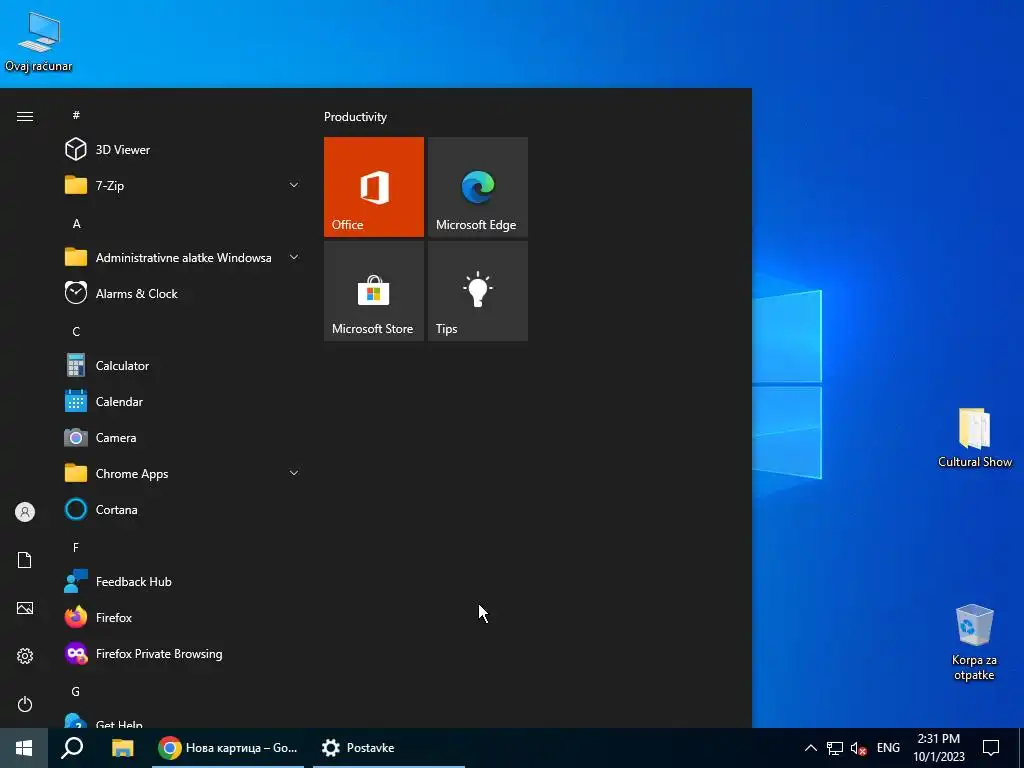Open Calculator app icon
The width and height of the screenshot is (1024, 768).
[76, 366]
